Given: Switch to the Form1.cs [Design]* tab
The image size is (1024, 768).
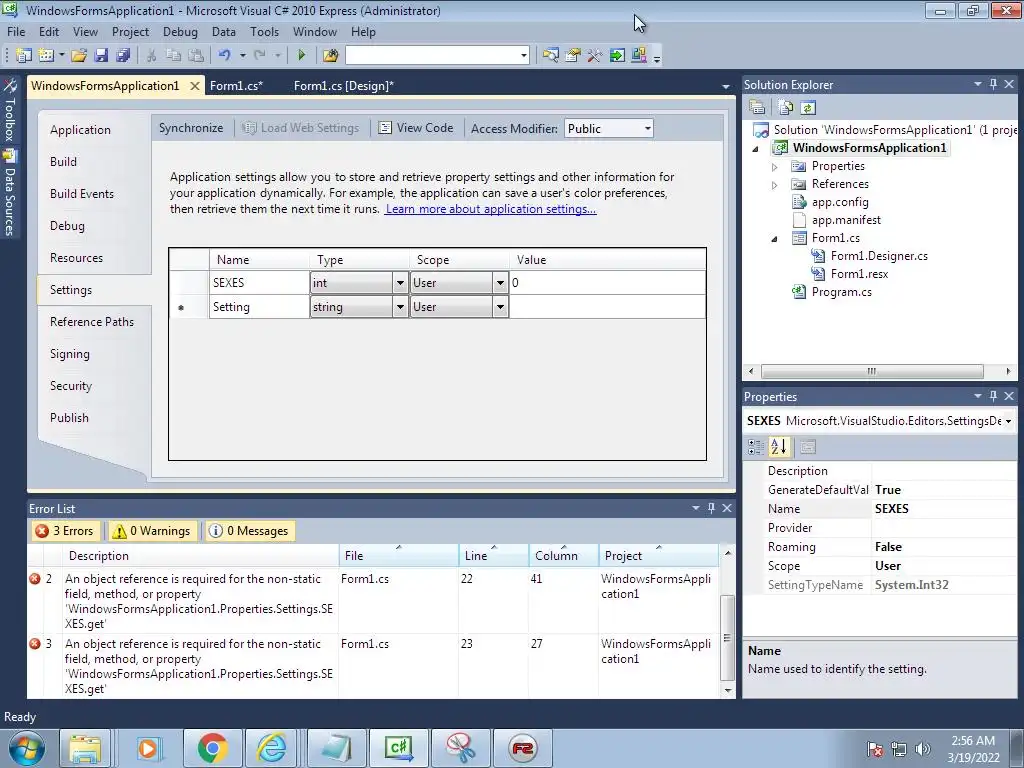Looking at the screenshot, I should click(344, 86).
